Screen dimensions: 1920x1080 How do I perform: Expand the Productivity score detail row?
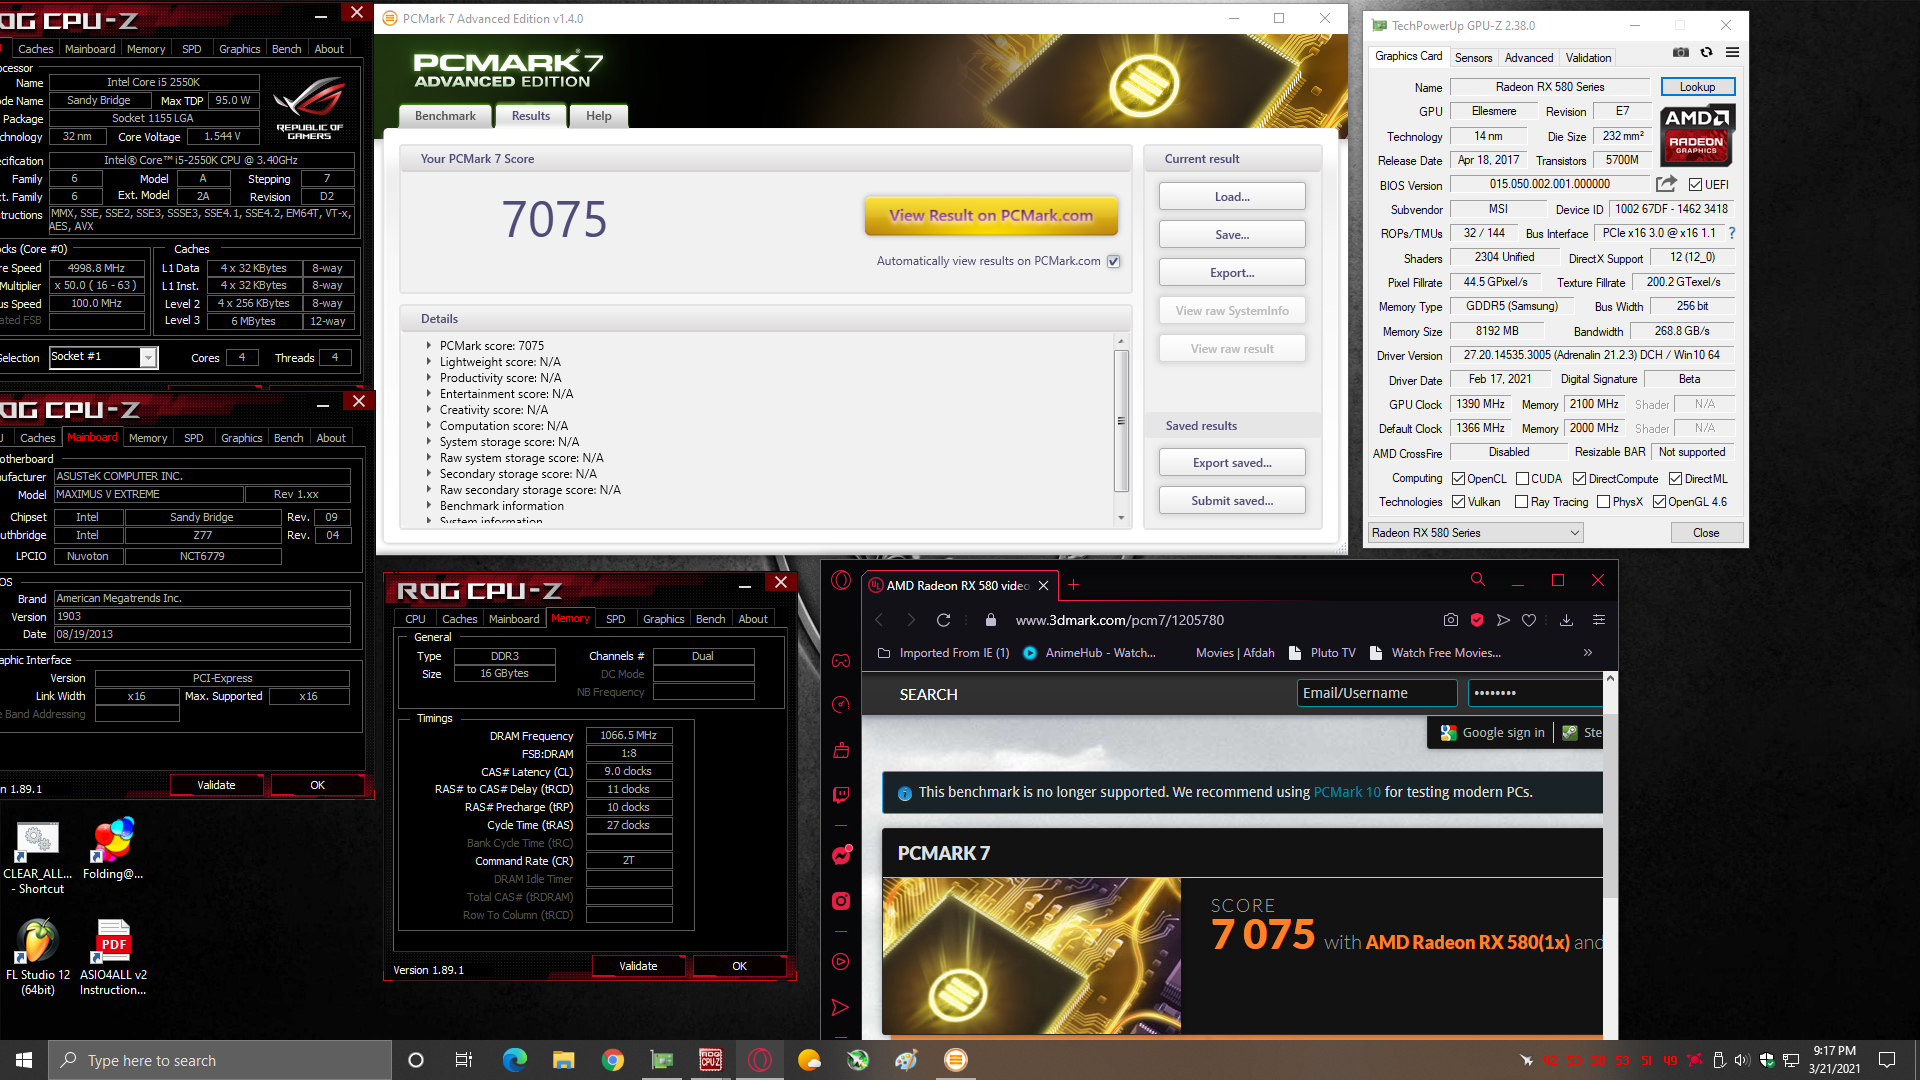pos(429,378)
